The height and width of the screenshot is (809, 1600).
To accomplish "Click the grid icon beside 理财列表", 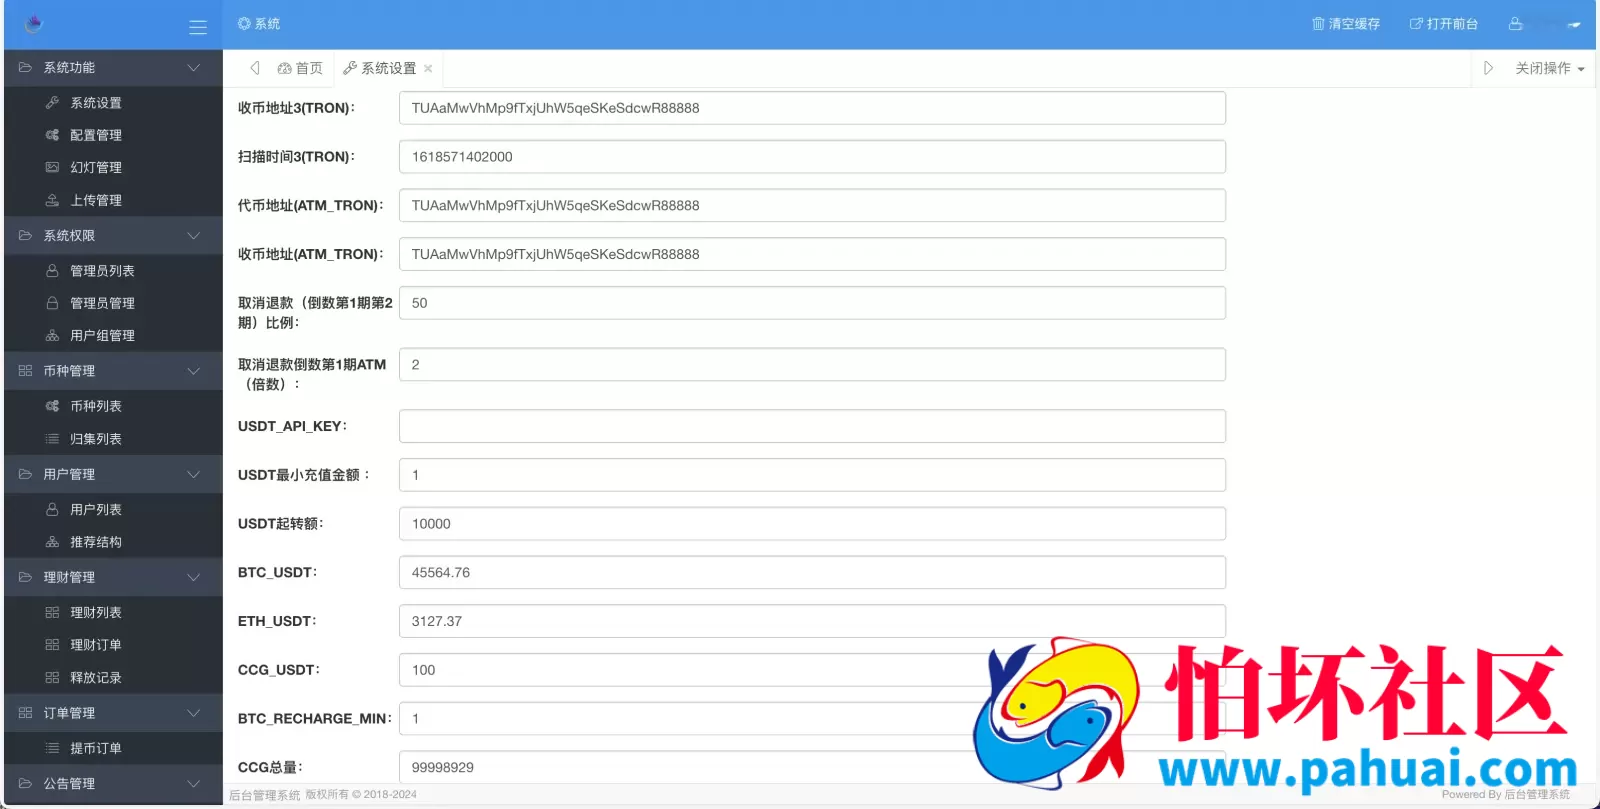I will [52, 612].
